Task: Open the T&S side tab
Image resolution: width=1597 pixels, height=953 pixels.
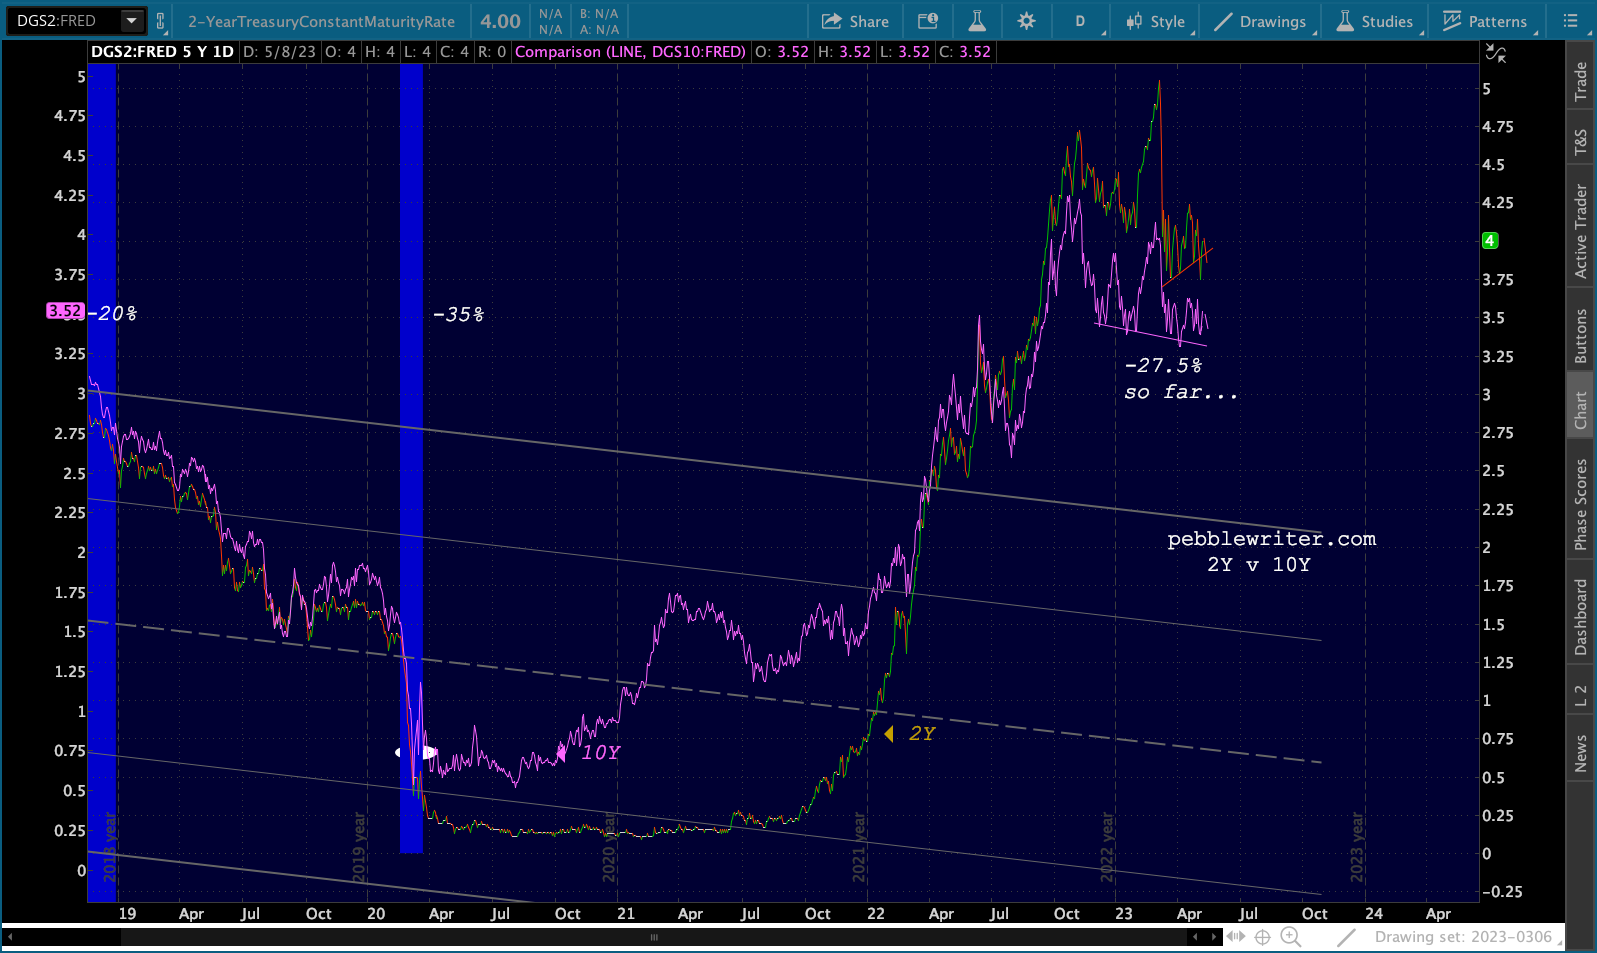Action: click(1581, 142)
